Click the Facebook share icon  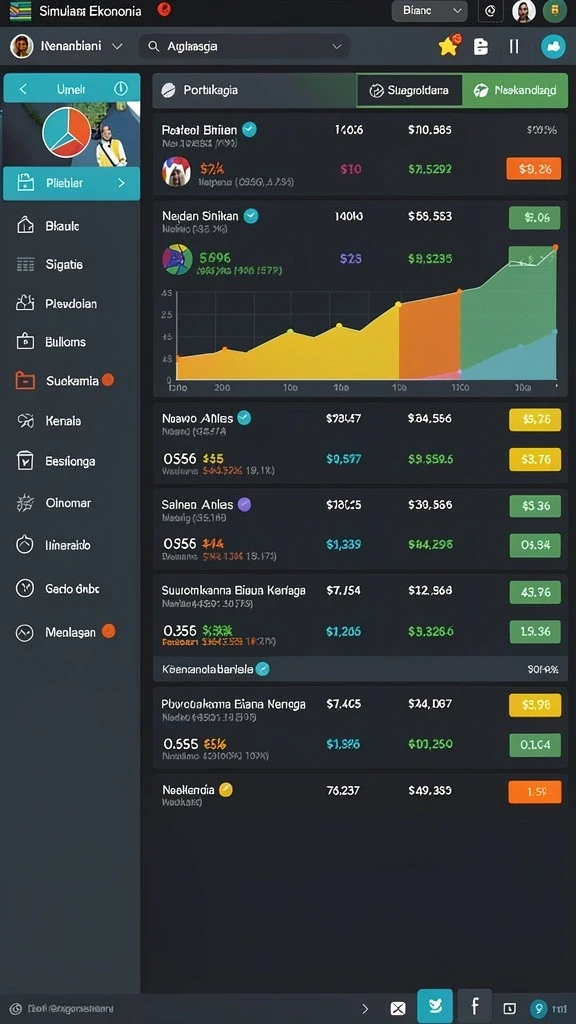tap(475, 1006)
